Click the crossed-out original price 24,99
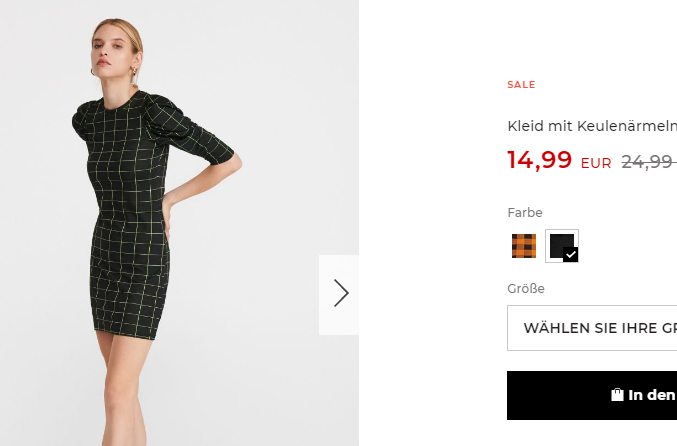This screenshot has height=446, width=677. (649, 162)
